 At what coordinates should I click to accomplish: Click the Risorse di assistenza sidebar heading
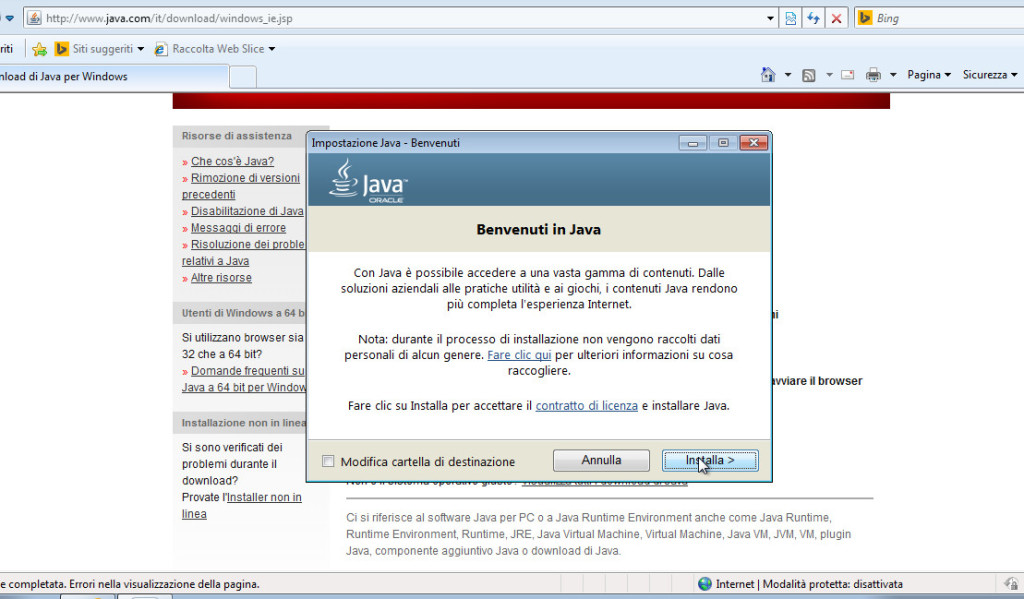click(x=236, y=136)
